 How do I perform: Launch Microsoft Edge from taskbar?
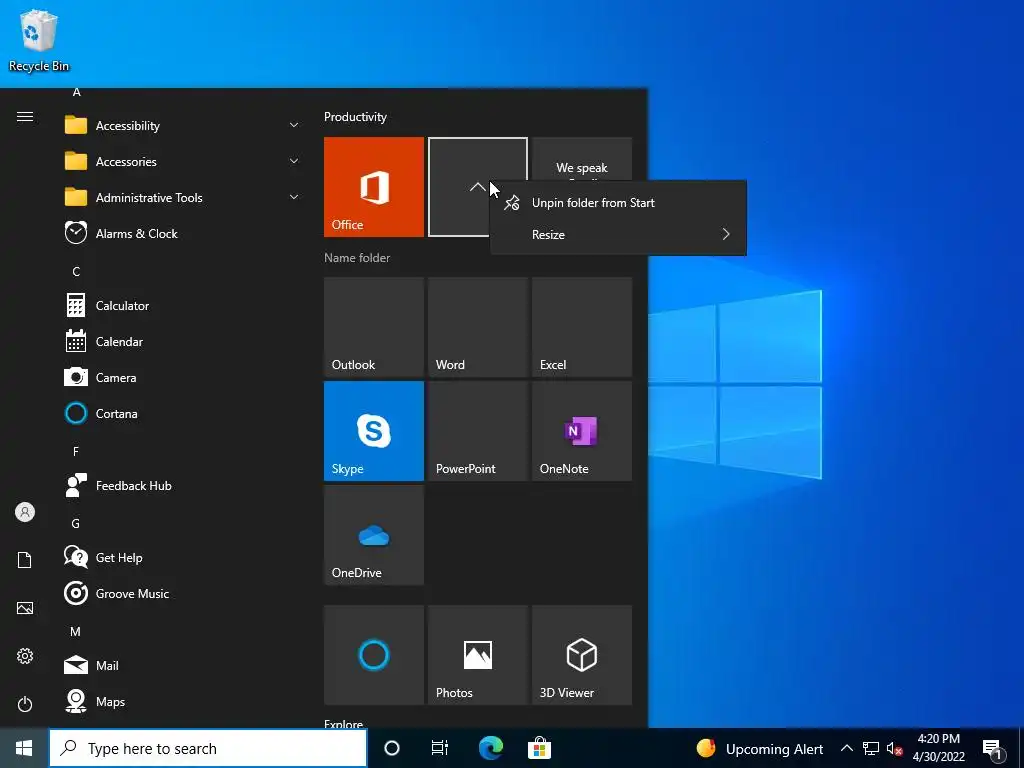coord(490,748)
